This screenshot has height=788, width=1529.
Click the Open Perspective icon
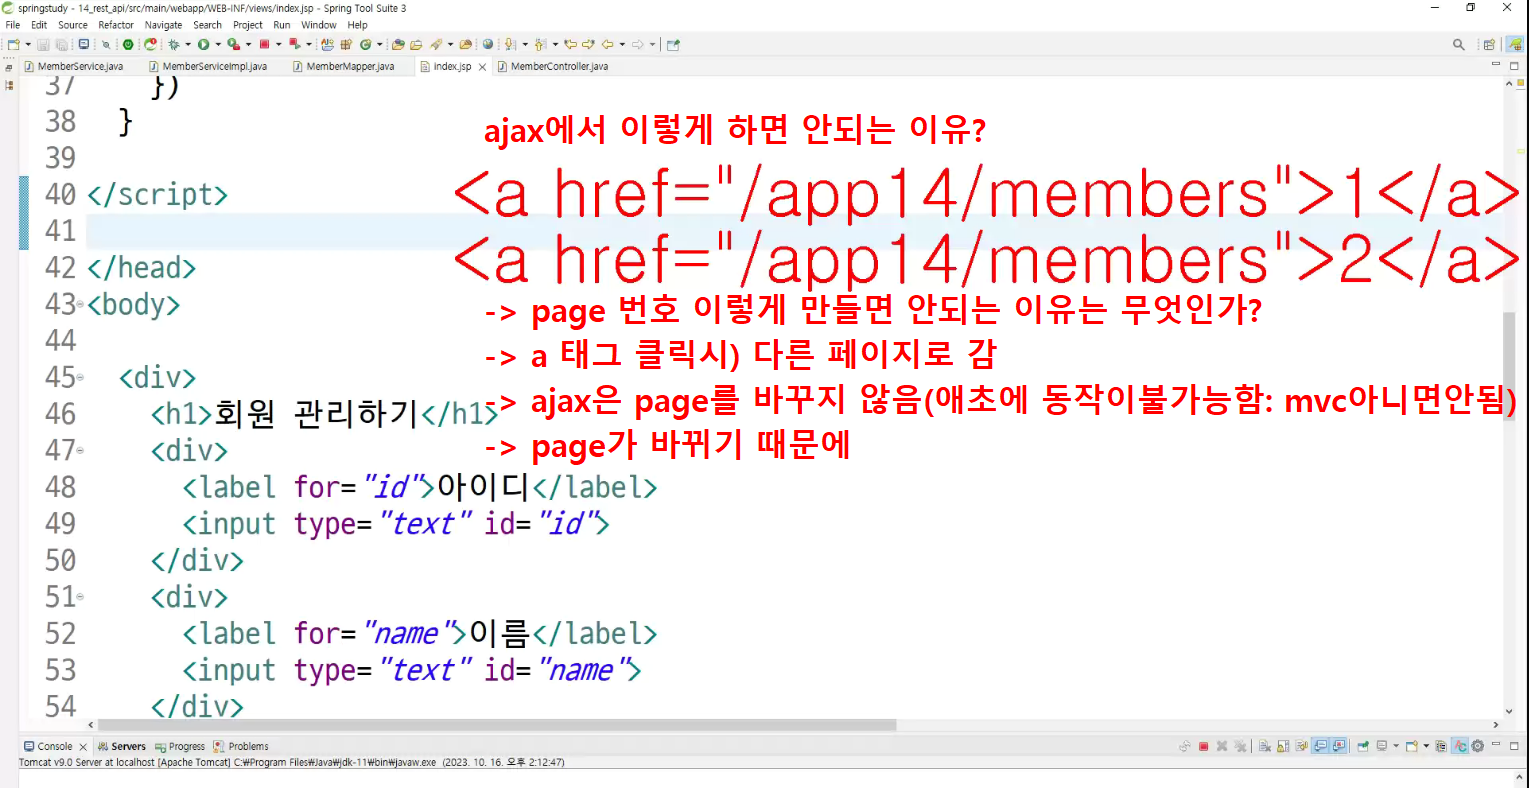1489,44
